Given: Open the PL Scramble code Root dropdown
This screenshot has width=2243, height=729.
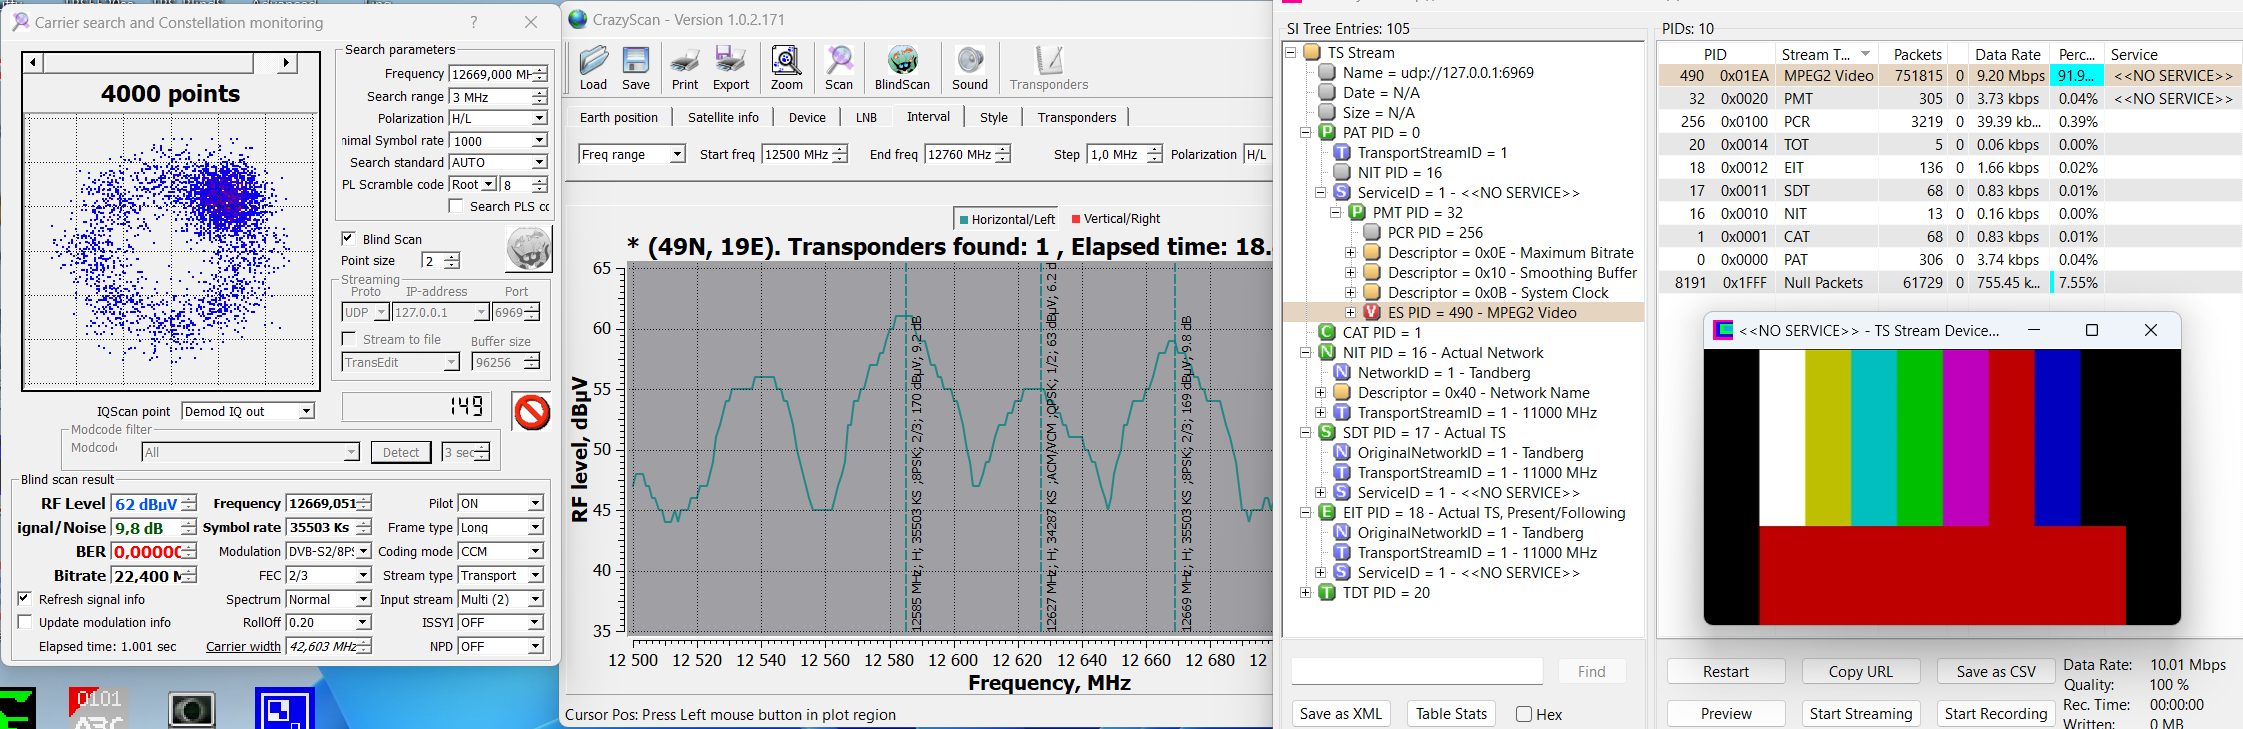Looking at the screenshot, I should pos(489,184).
